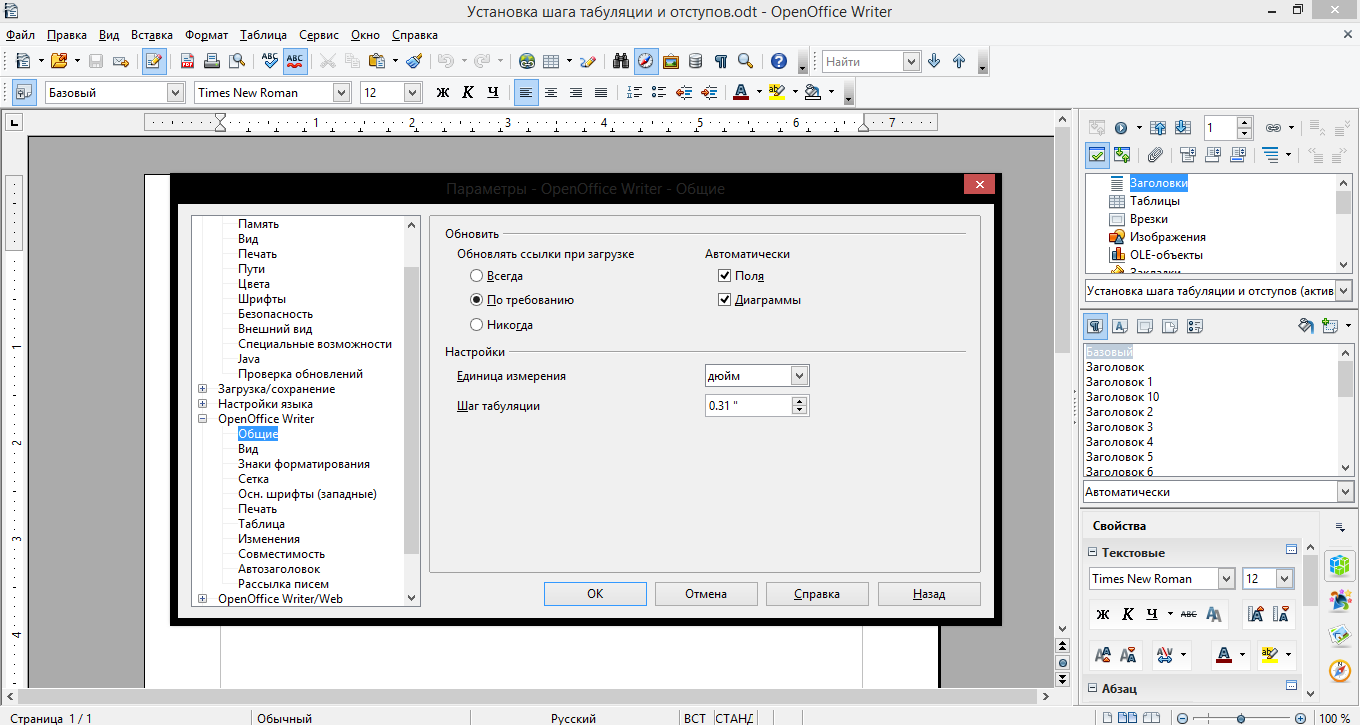Screen dimensions: 1360x725
Task: Toggle the Numbering list icon
Action: [x=634, y=92]
